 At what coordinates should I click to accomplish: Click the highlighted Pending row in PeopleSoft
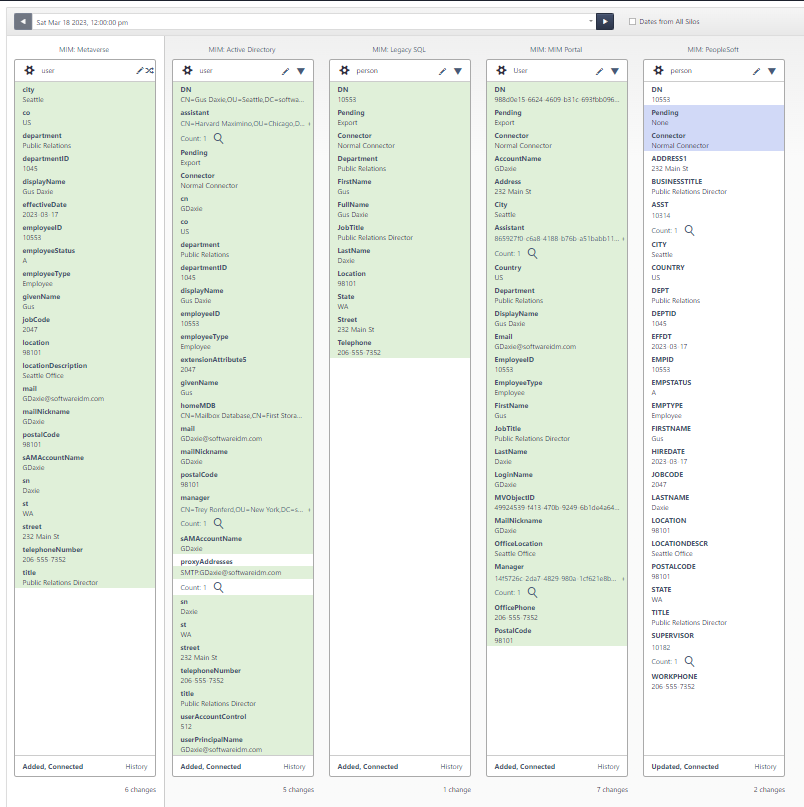(x=714, y=117)
